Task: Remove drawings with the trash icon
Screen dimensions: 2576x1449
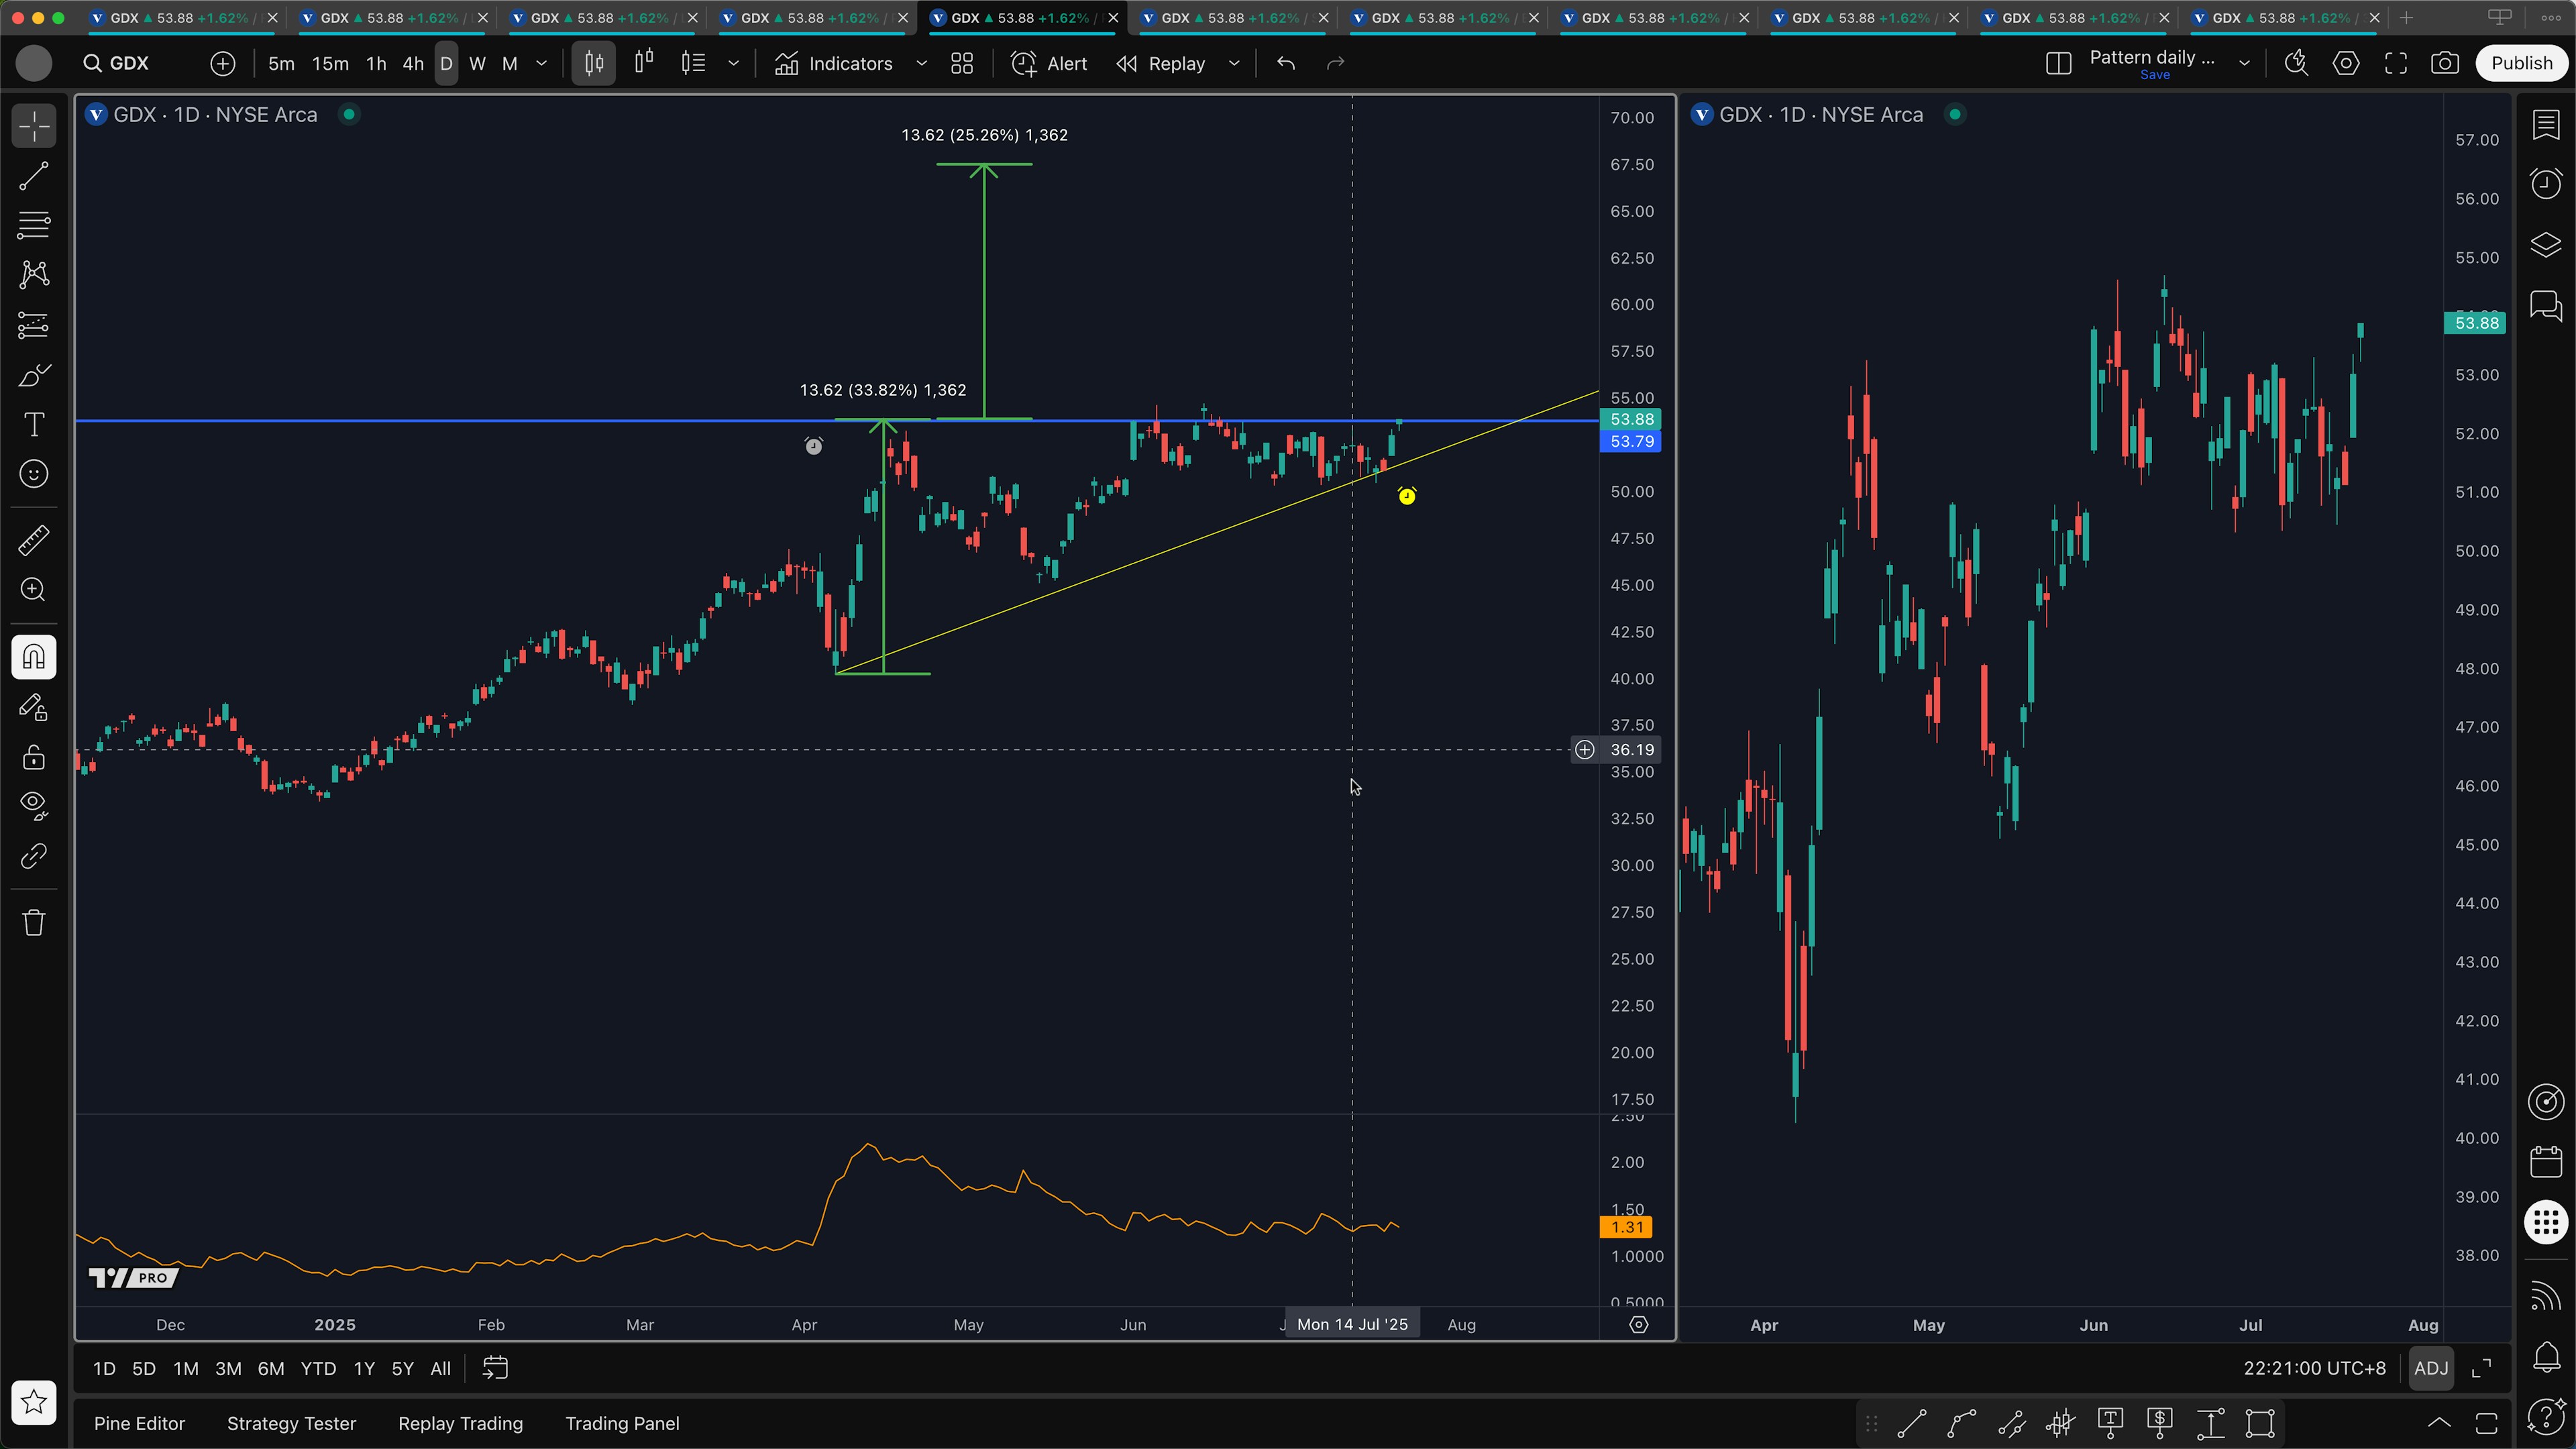Action: point(34,922)
